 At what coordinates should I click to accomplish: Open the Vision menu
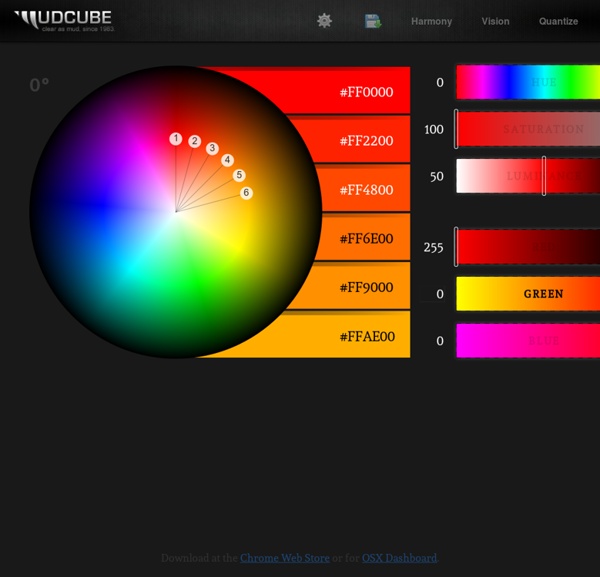(495, 21)
